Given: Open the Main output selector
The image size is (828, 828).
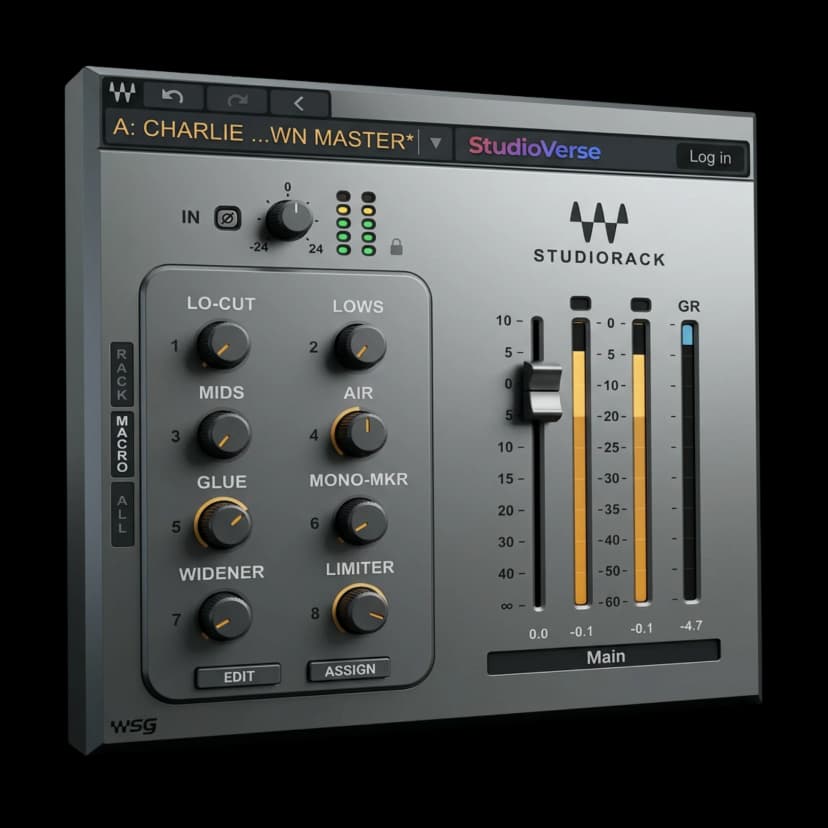Looking at the screenshot, I should (x=607, y=656).
